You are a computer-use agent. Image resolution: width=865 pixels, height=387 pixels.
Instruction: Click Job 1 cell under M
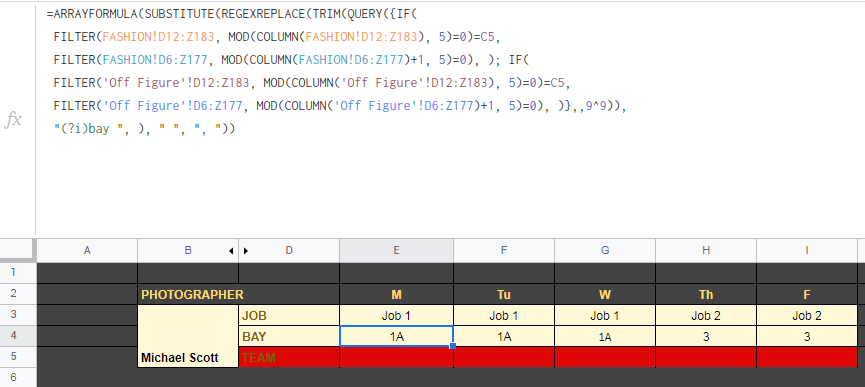pyautogui.click(x=397, y=315)
